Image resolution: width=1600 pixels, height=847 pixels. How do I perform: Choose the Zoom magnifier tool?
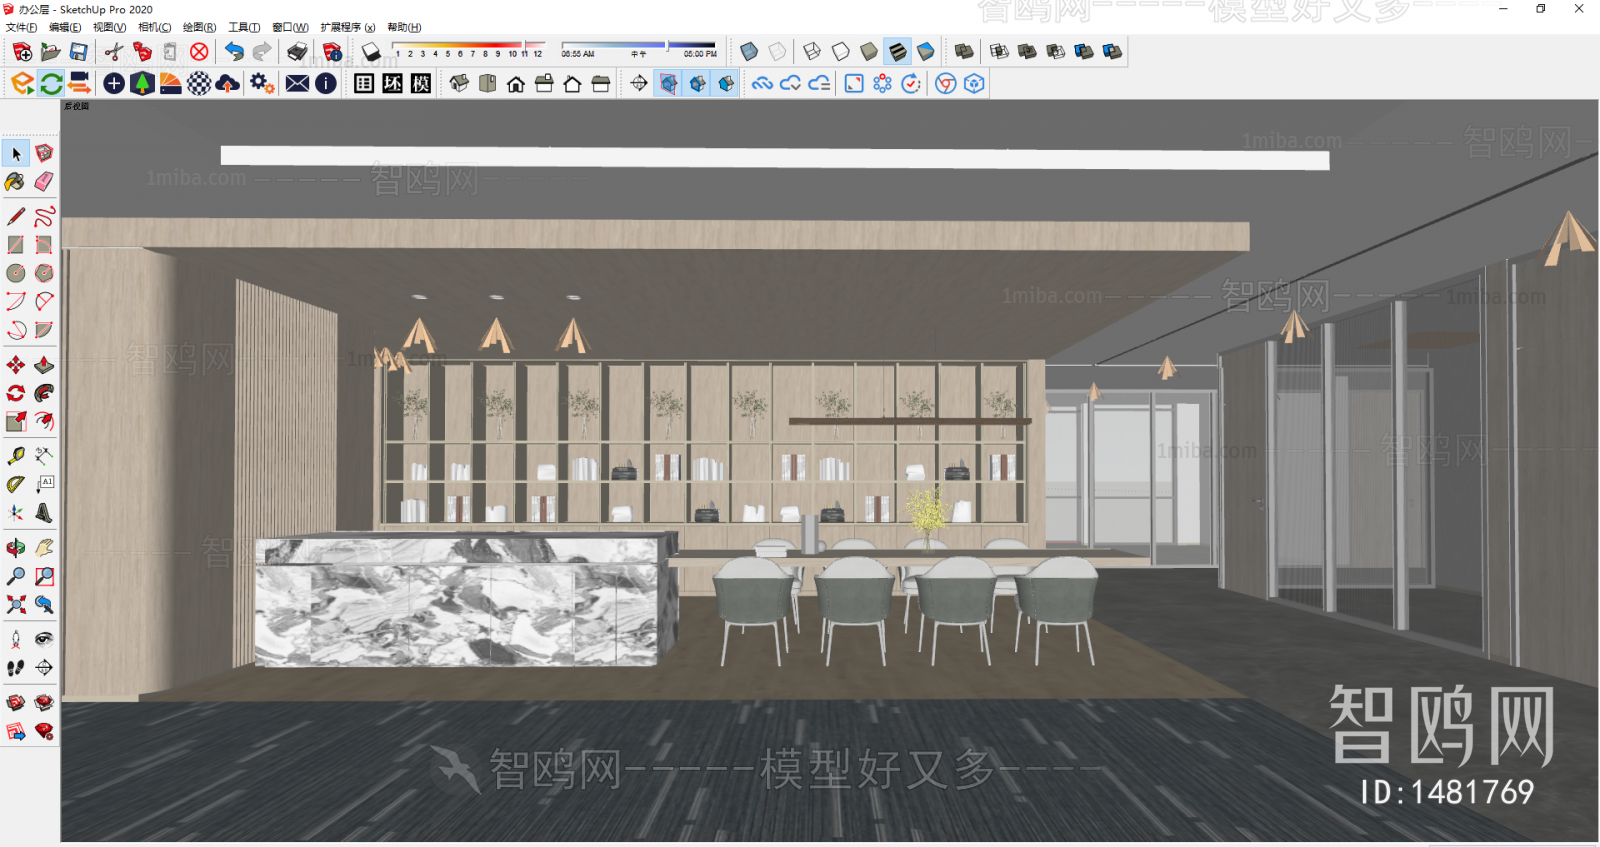[x=16, y=576]
